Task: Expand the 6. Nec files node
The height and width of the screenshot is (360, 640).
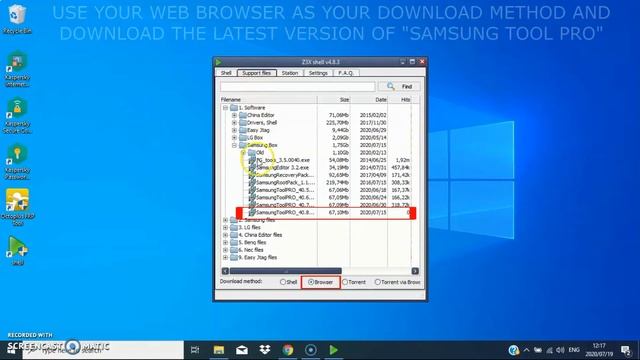Action: [225, 250]
